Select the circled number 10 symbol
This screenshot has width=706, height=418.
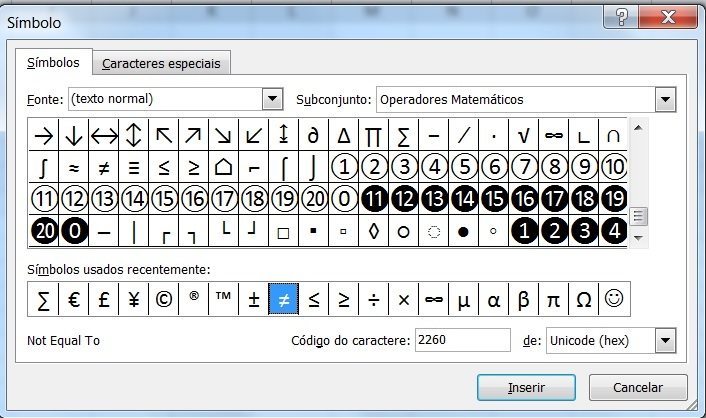(613, 167)
